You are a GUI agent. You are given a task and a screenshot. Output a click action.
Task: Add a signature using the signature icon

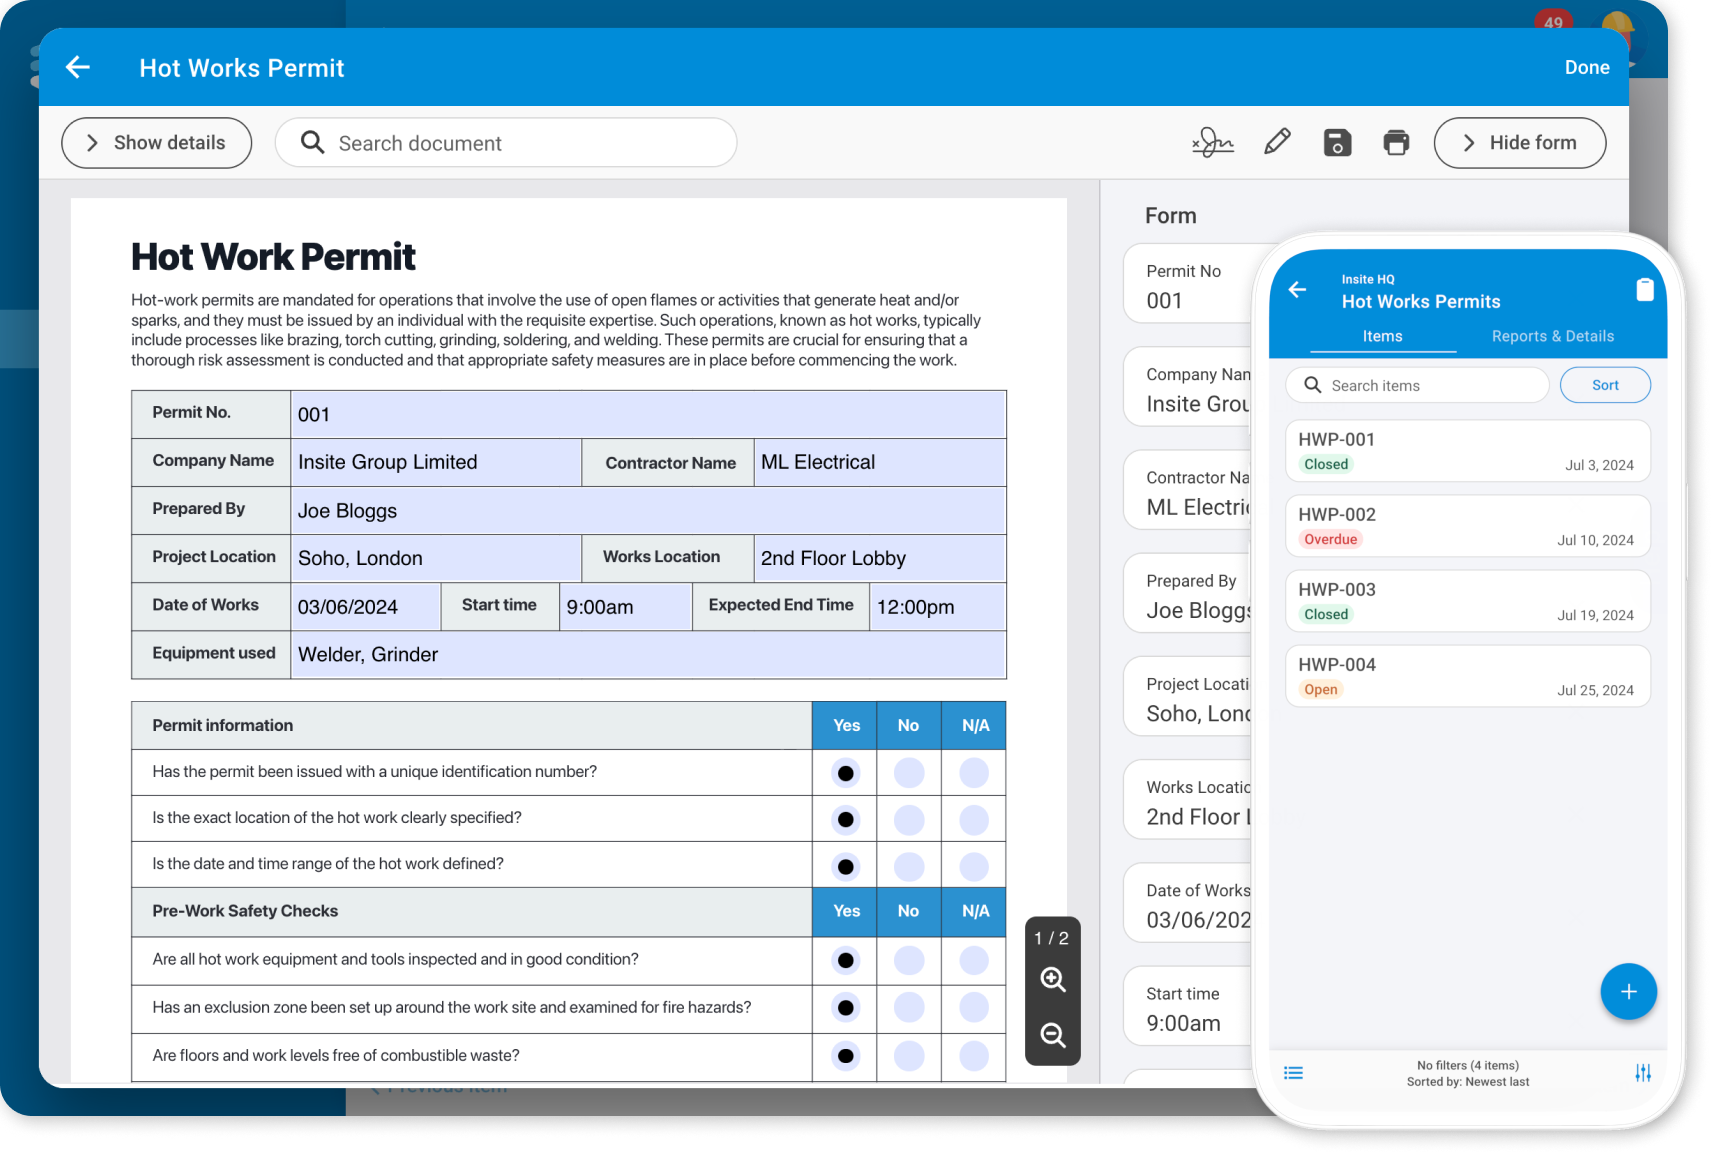tap(1213, 143)
